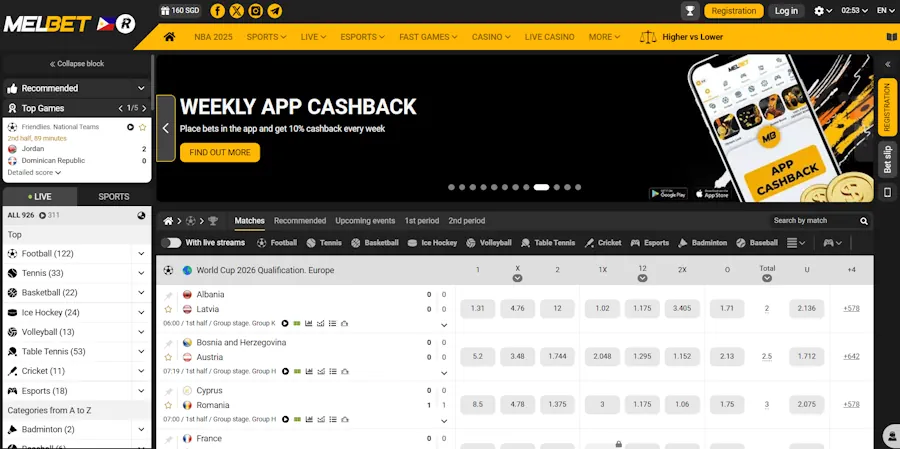This screenshot has height=449, width=900.
Task: Go to home via house icon in nav
Action: click(169, 37)
